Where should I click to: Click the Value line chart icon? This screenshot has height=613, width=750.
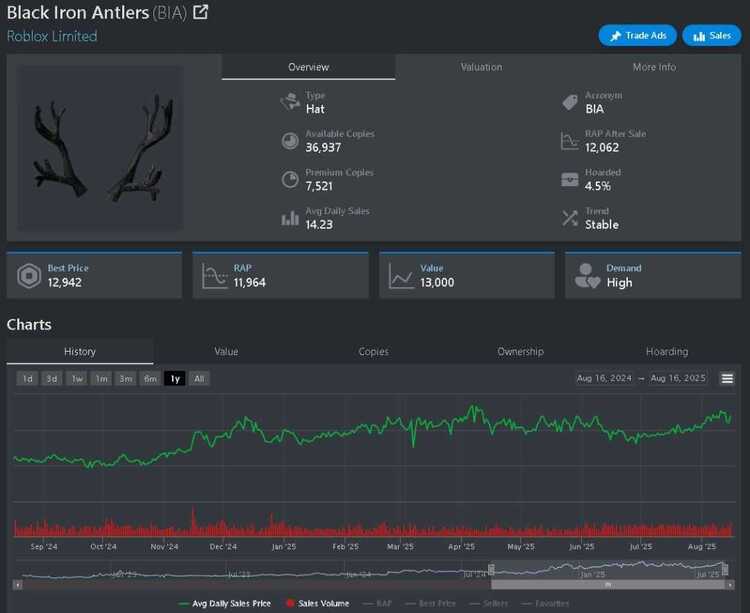coord(401,276)
